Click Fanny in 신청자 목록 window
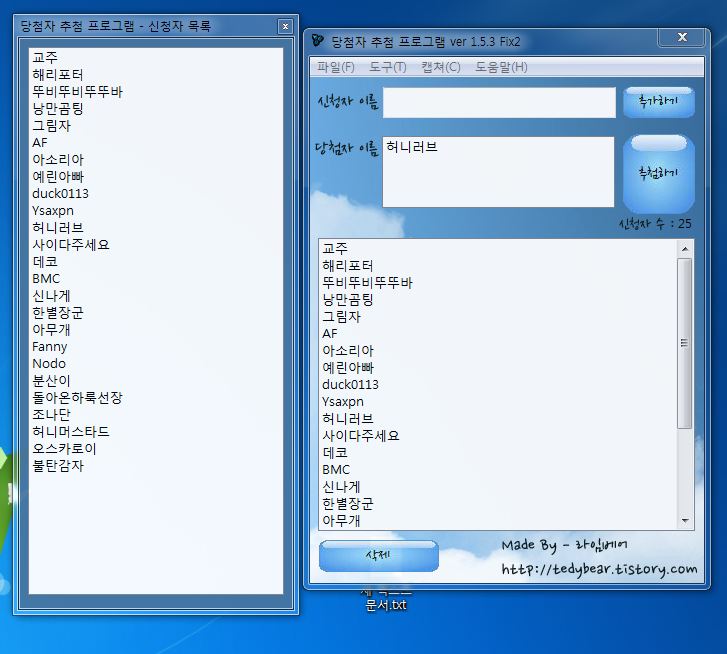The width and height of the screenshot is (727, 654). click(50, 347)
